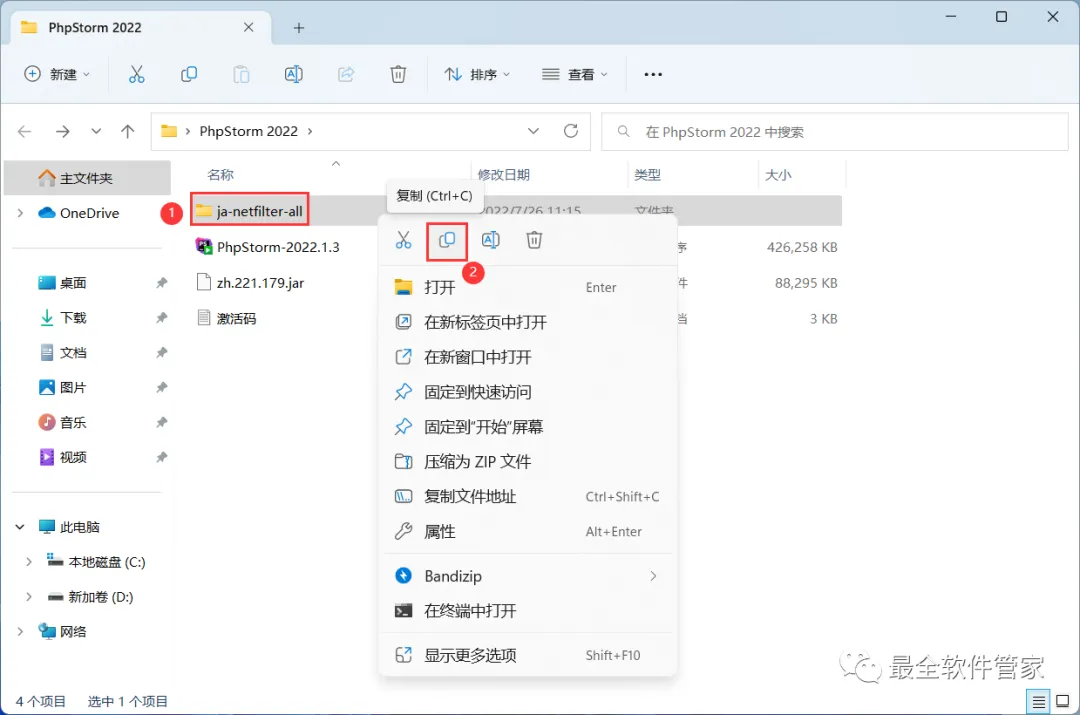Click the Cut icon in the toolbar
This screenshot has height=715, width=1080.
136,74
